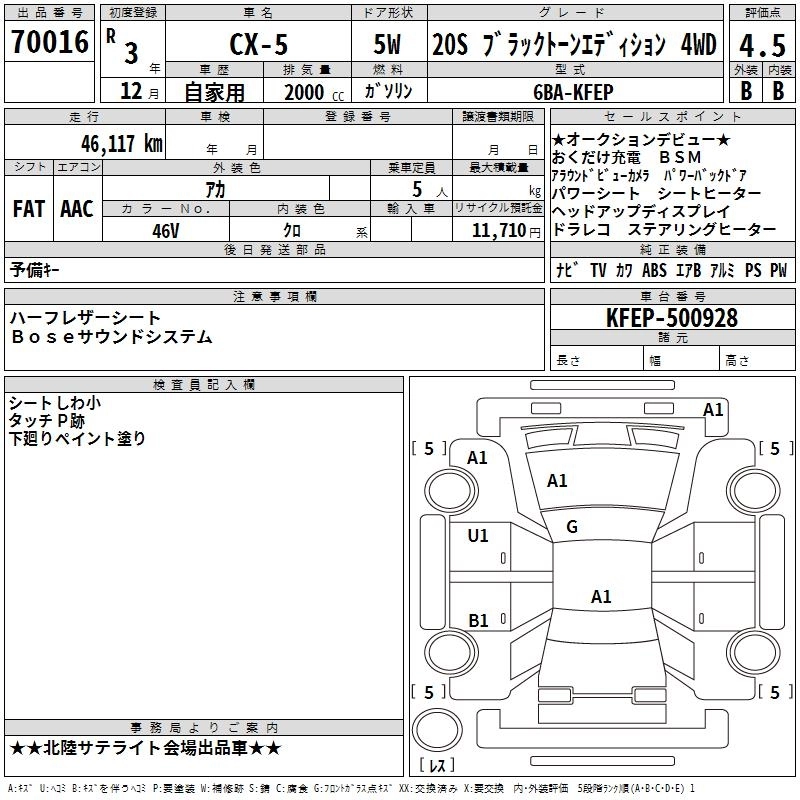Viewport: 800px width, 800px height.
Task: Select displacement value 2000 cc
Action: coord(314,92)
